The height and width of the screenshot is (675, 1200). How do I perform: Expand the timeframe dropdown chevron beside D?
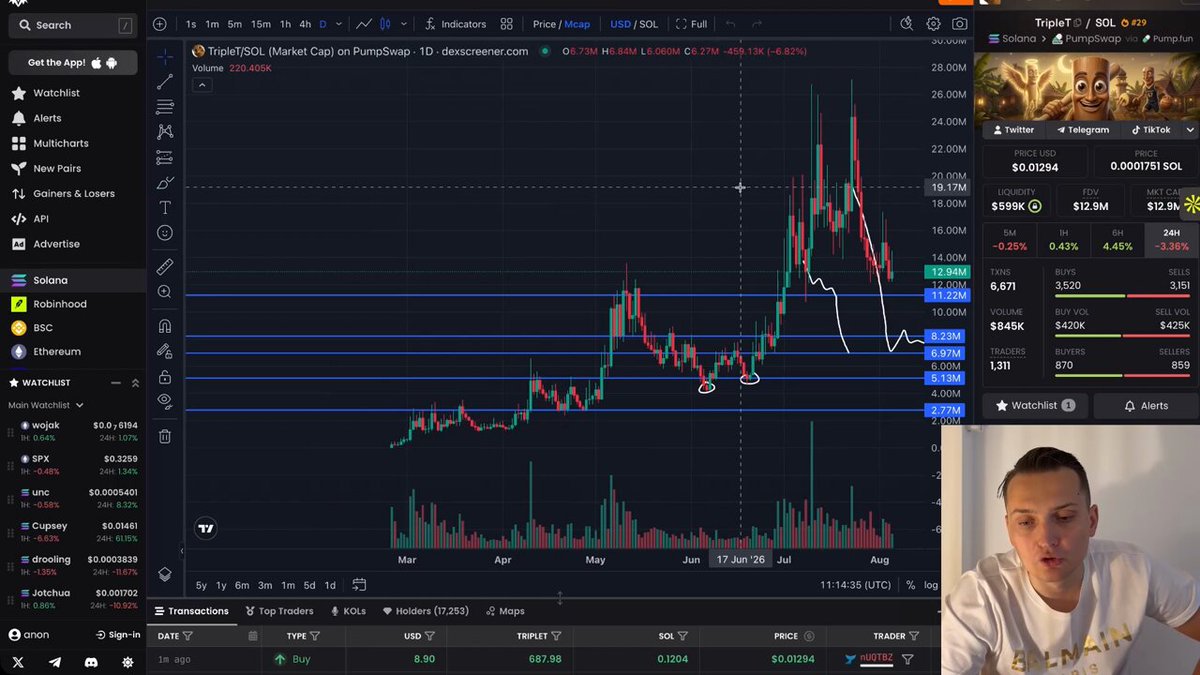[339, 24]
